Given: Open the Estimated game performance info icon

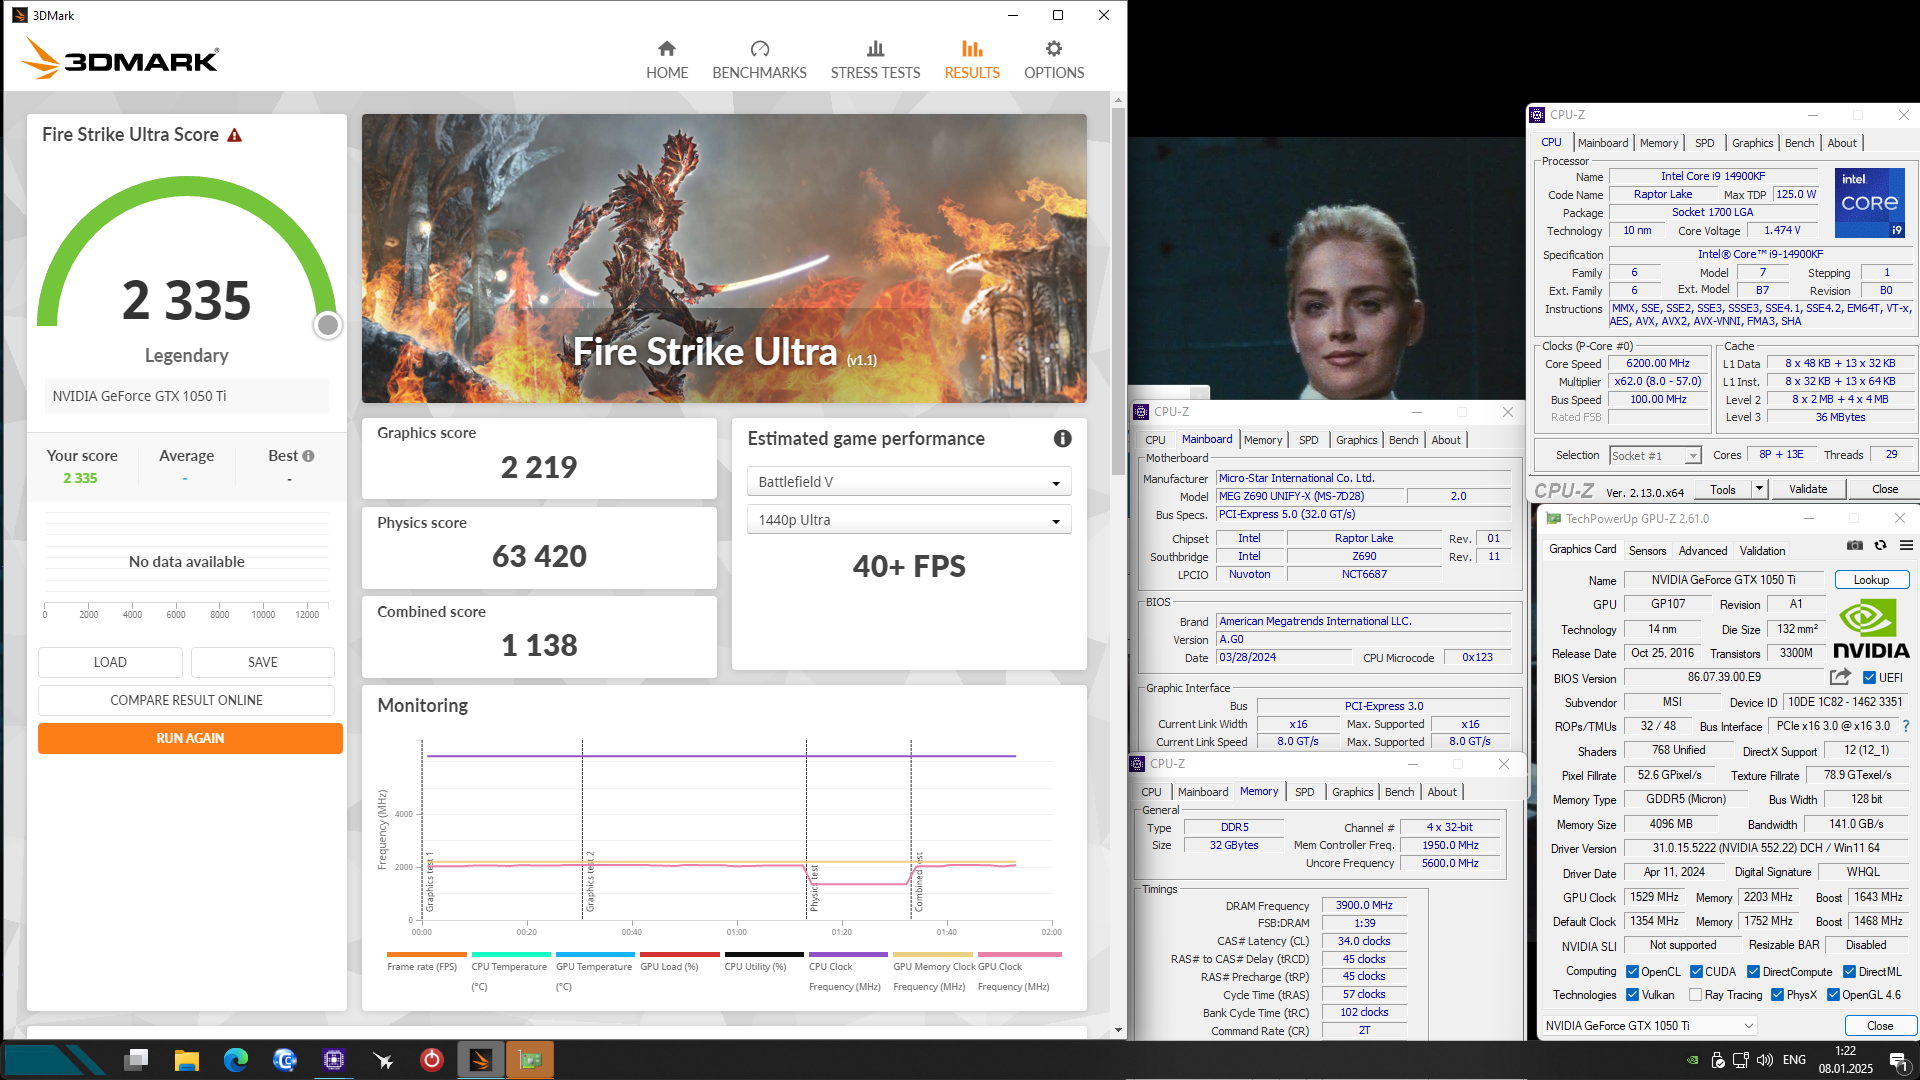Looking at the screenshot, I should 1063,439.
